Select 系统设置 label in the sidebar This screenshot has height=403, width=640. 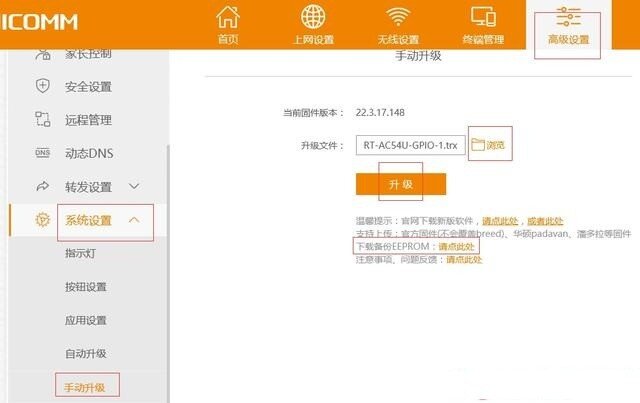click(88, 220)
